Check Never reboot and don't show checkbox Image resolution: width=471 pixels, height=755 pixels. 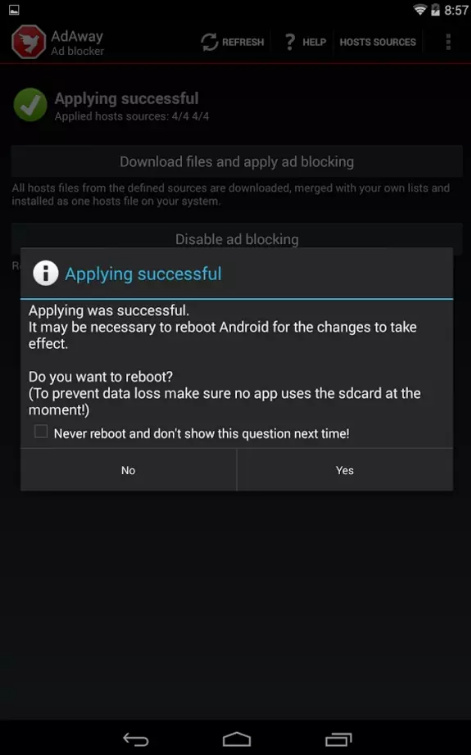[41, 431]
